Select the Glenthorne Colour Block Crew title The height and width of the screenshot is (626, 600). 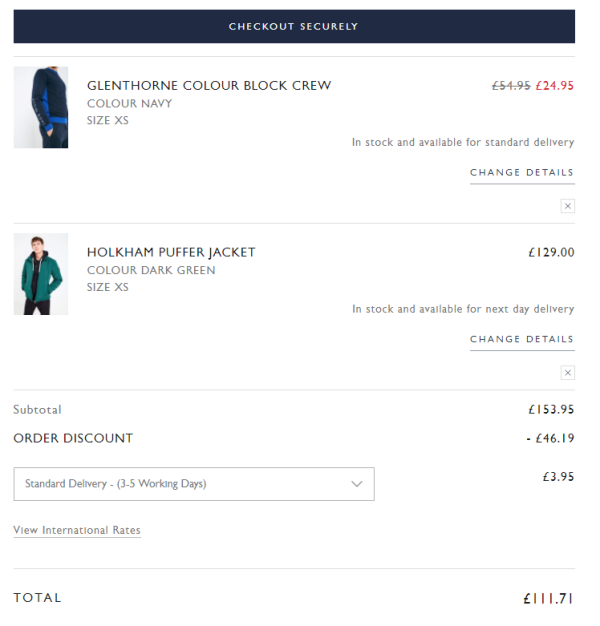pos(209,85)
